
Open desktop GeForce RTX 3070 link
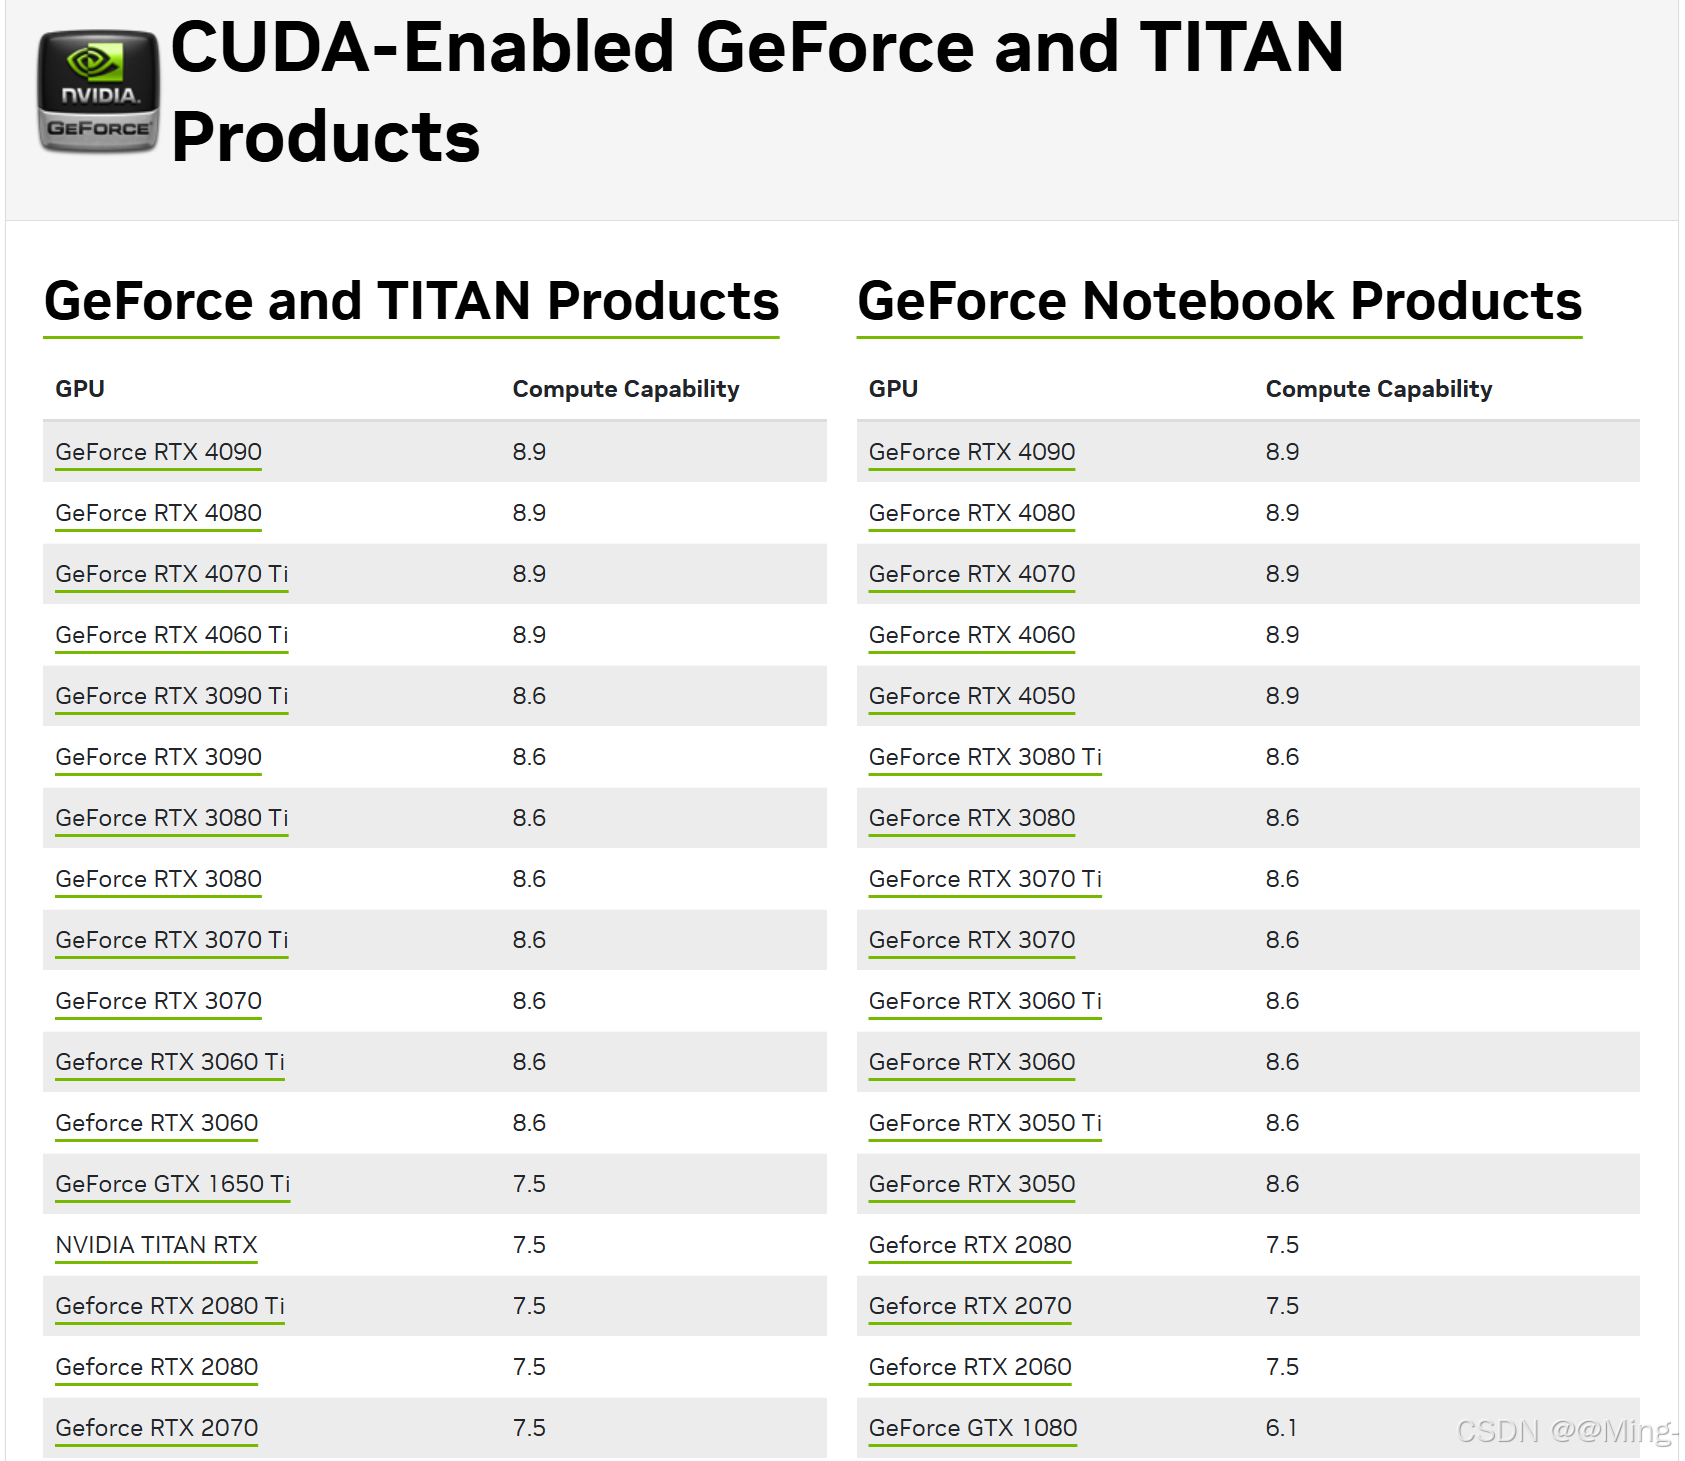tap(158, 1001)
